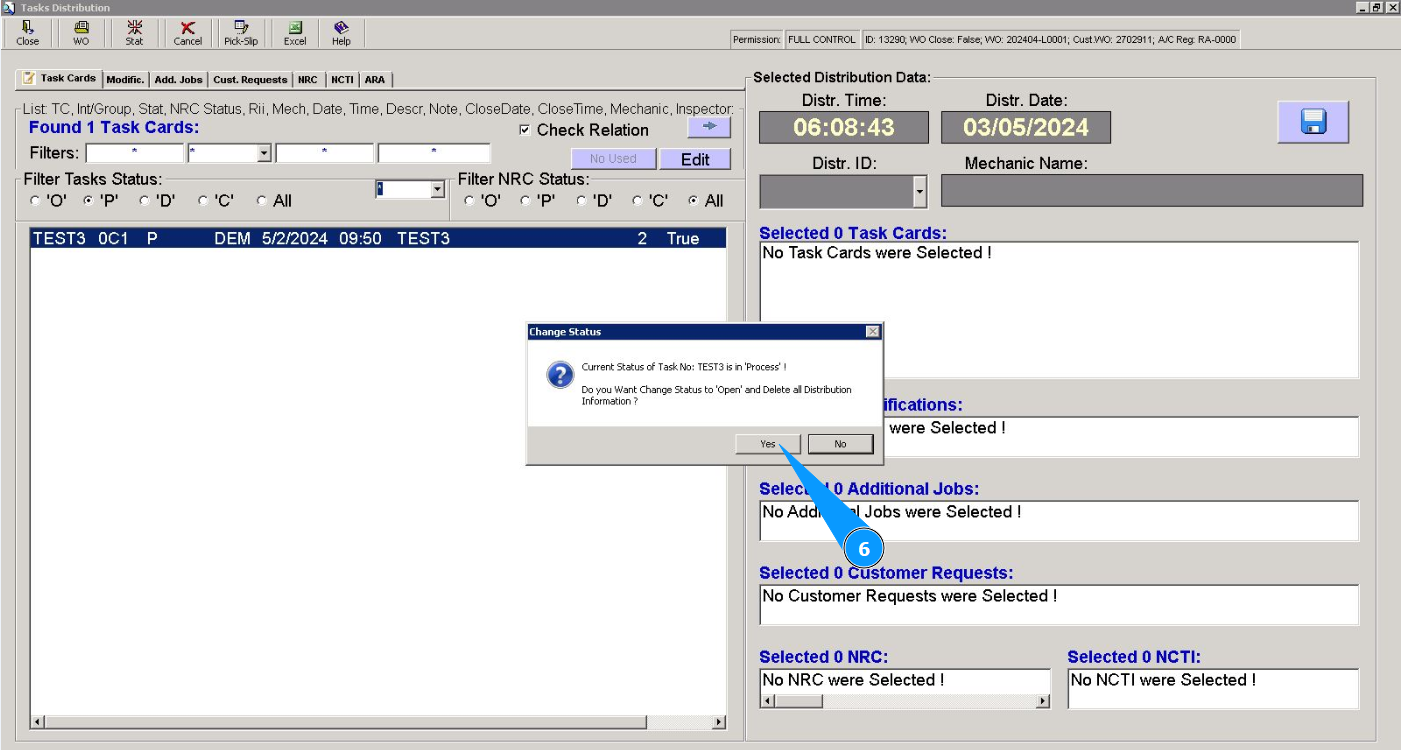
Task: Click the Mechanic Name field
Action: pos(1152,191)
